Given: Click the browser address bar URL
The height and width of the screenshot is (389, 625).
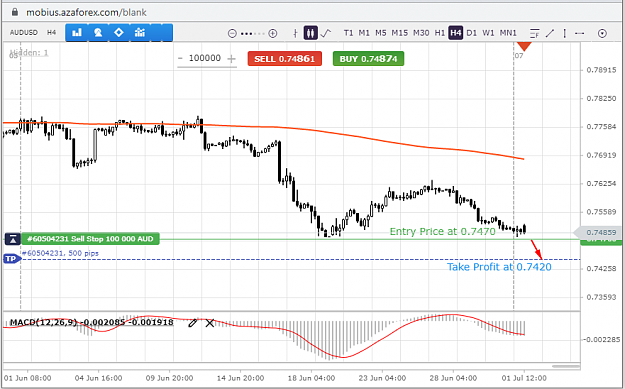Looking at the screenshot, I should click(x=86, y=12).
